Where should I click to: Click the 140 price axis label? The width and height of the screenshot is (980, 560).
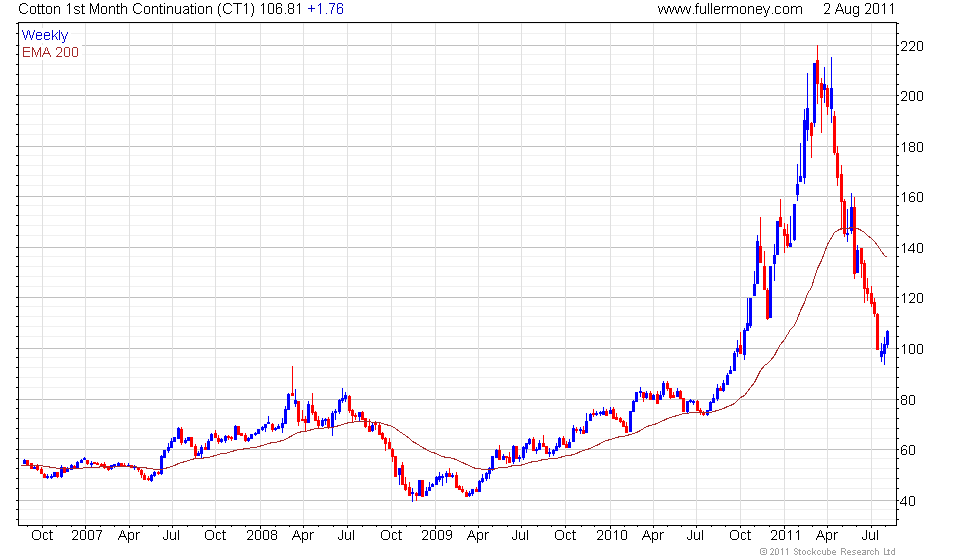pyautogui.click(x=912, y=248)
